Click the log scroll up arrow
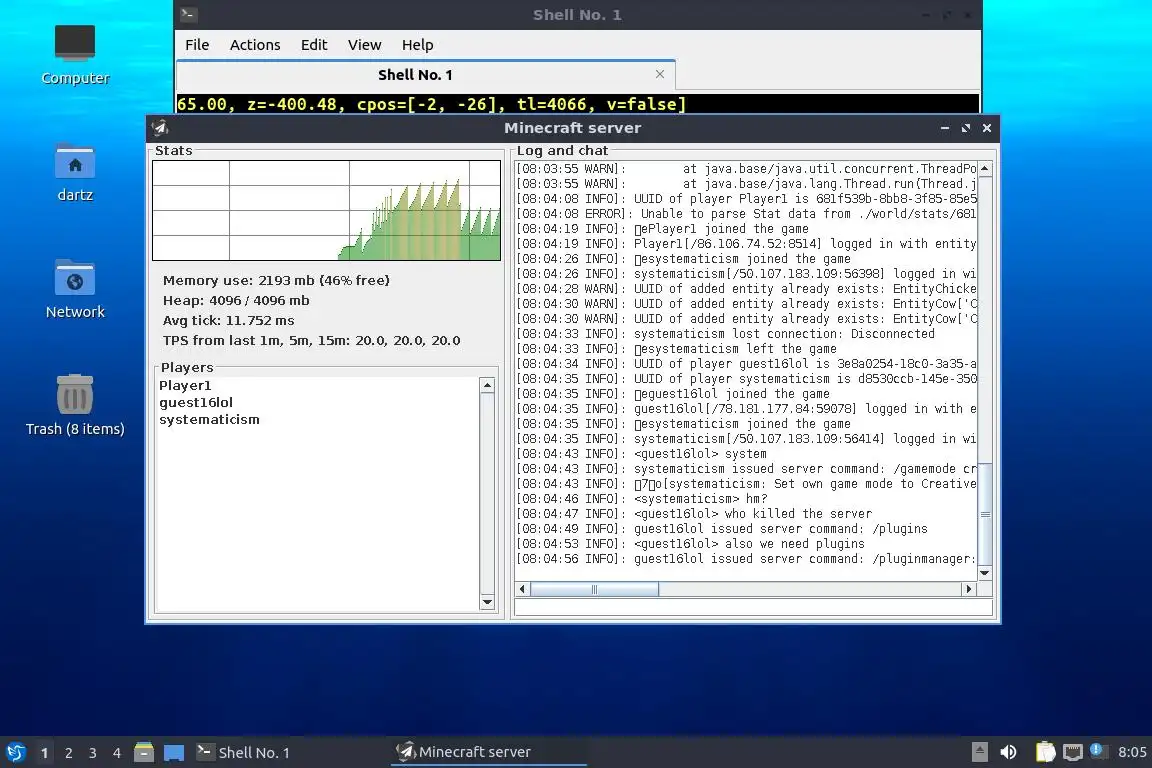 click(985, 168)
